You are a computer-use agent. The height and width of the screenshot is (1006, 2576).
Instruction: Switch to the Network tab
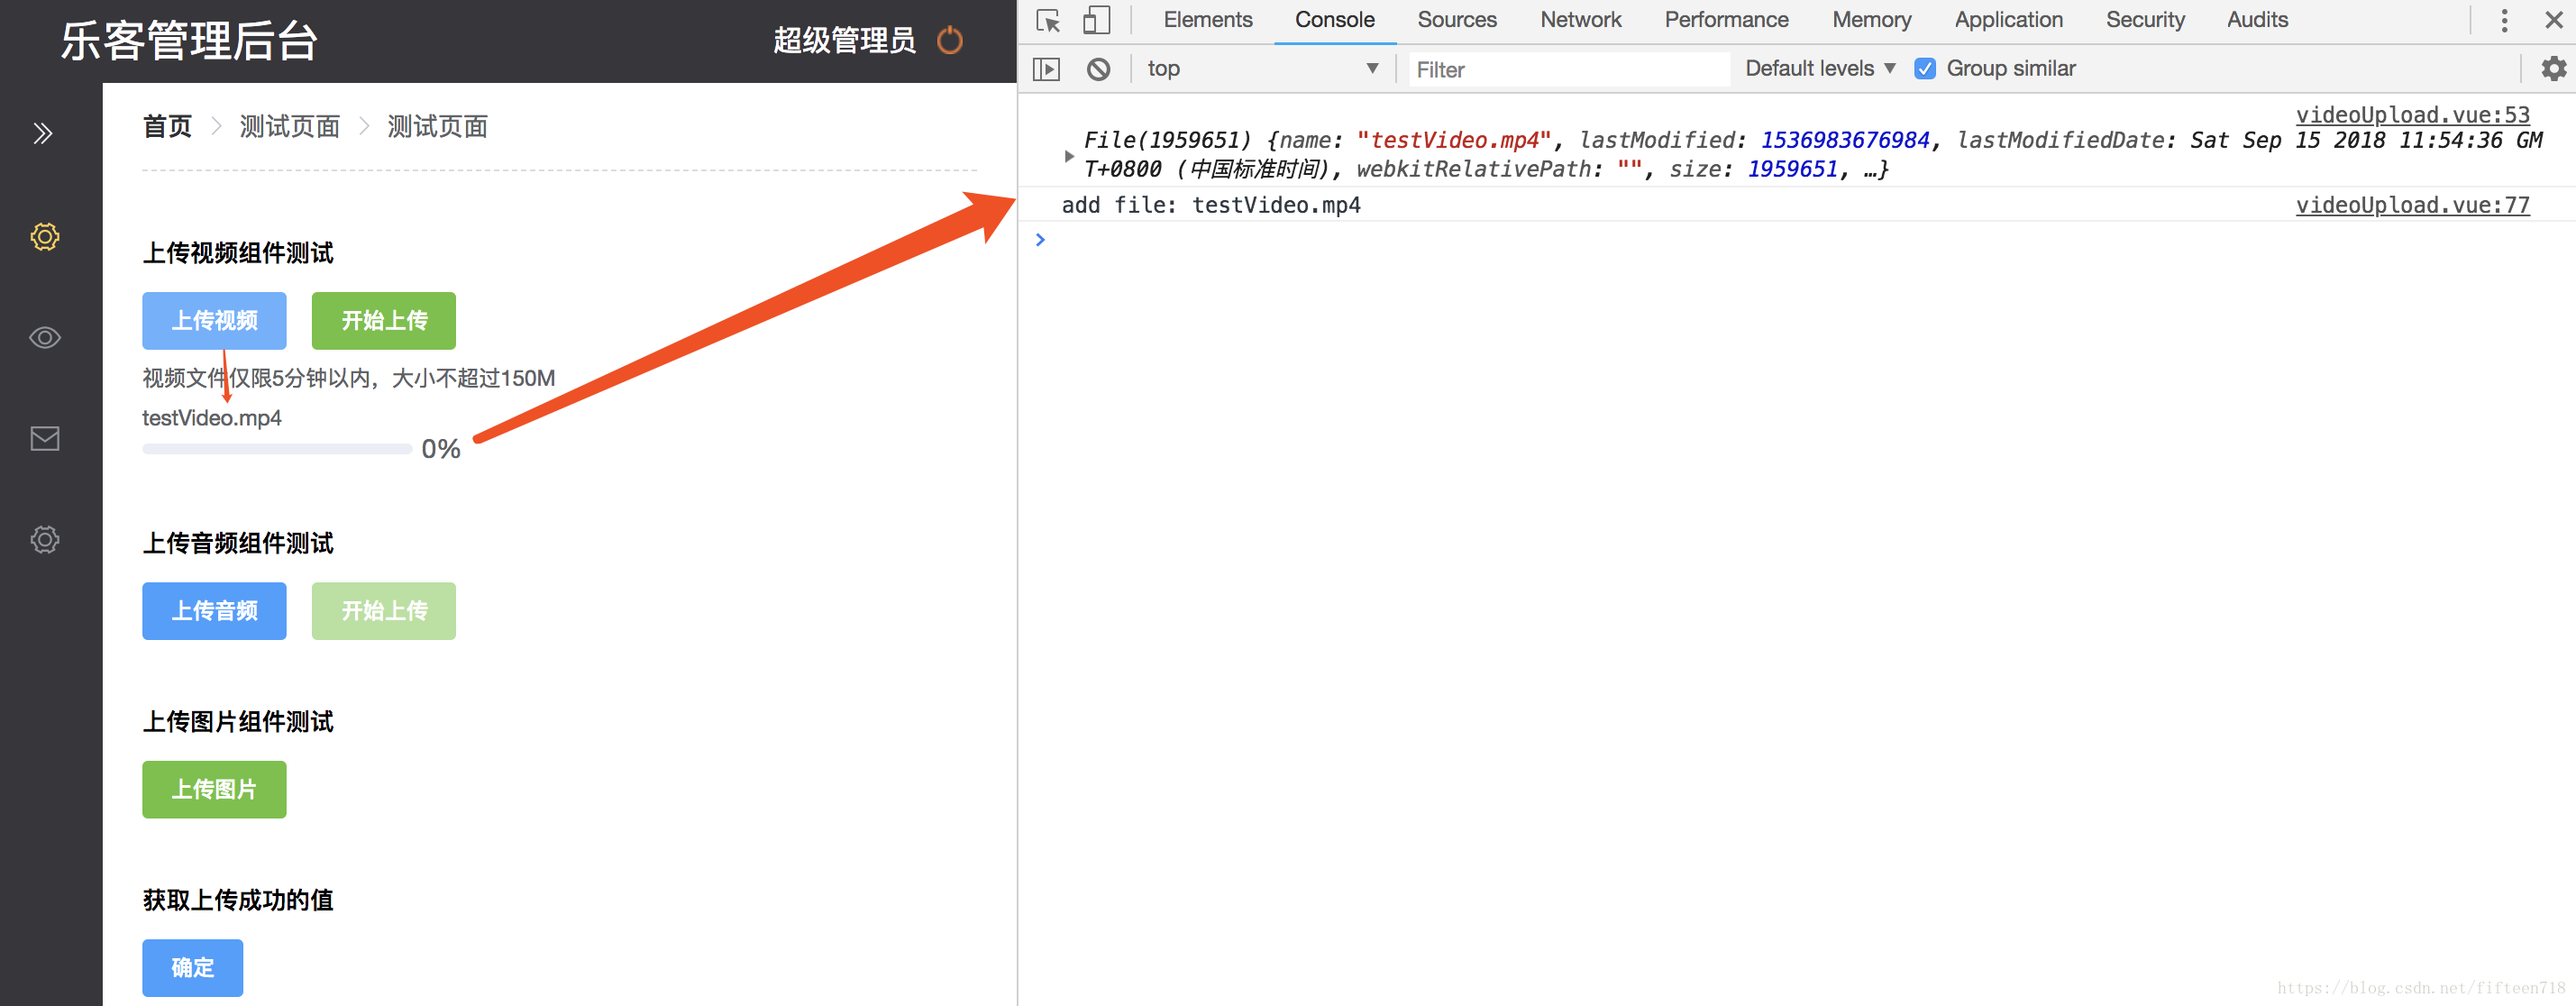[x=1580, y=20]
